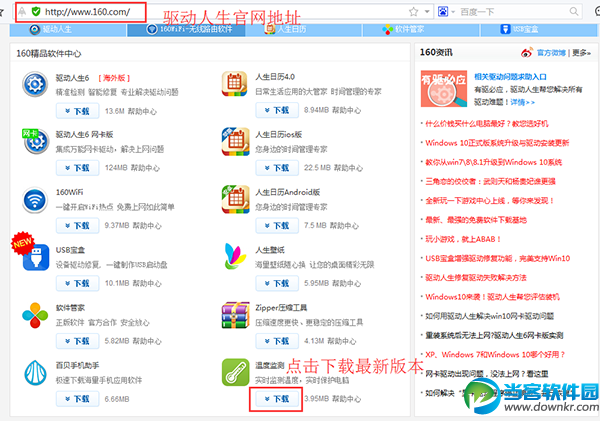Image resolution: width=600 pixels, height=421 pixels.
Task: Click the 详情>> link
Action: 522,102
